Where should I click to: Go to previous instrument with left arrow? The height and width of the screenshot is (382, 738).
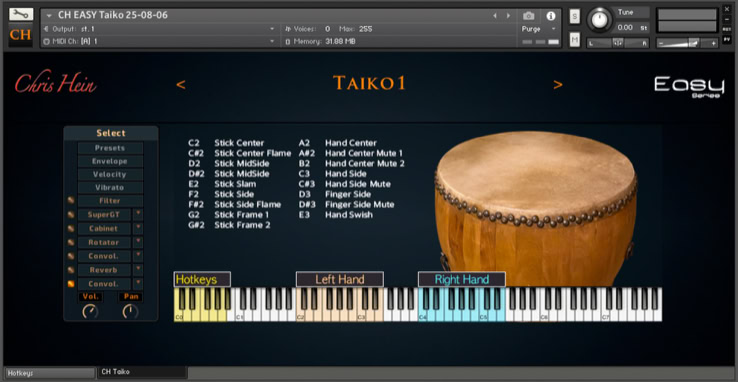[x=495, y=16]
